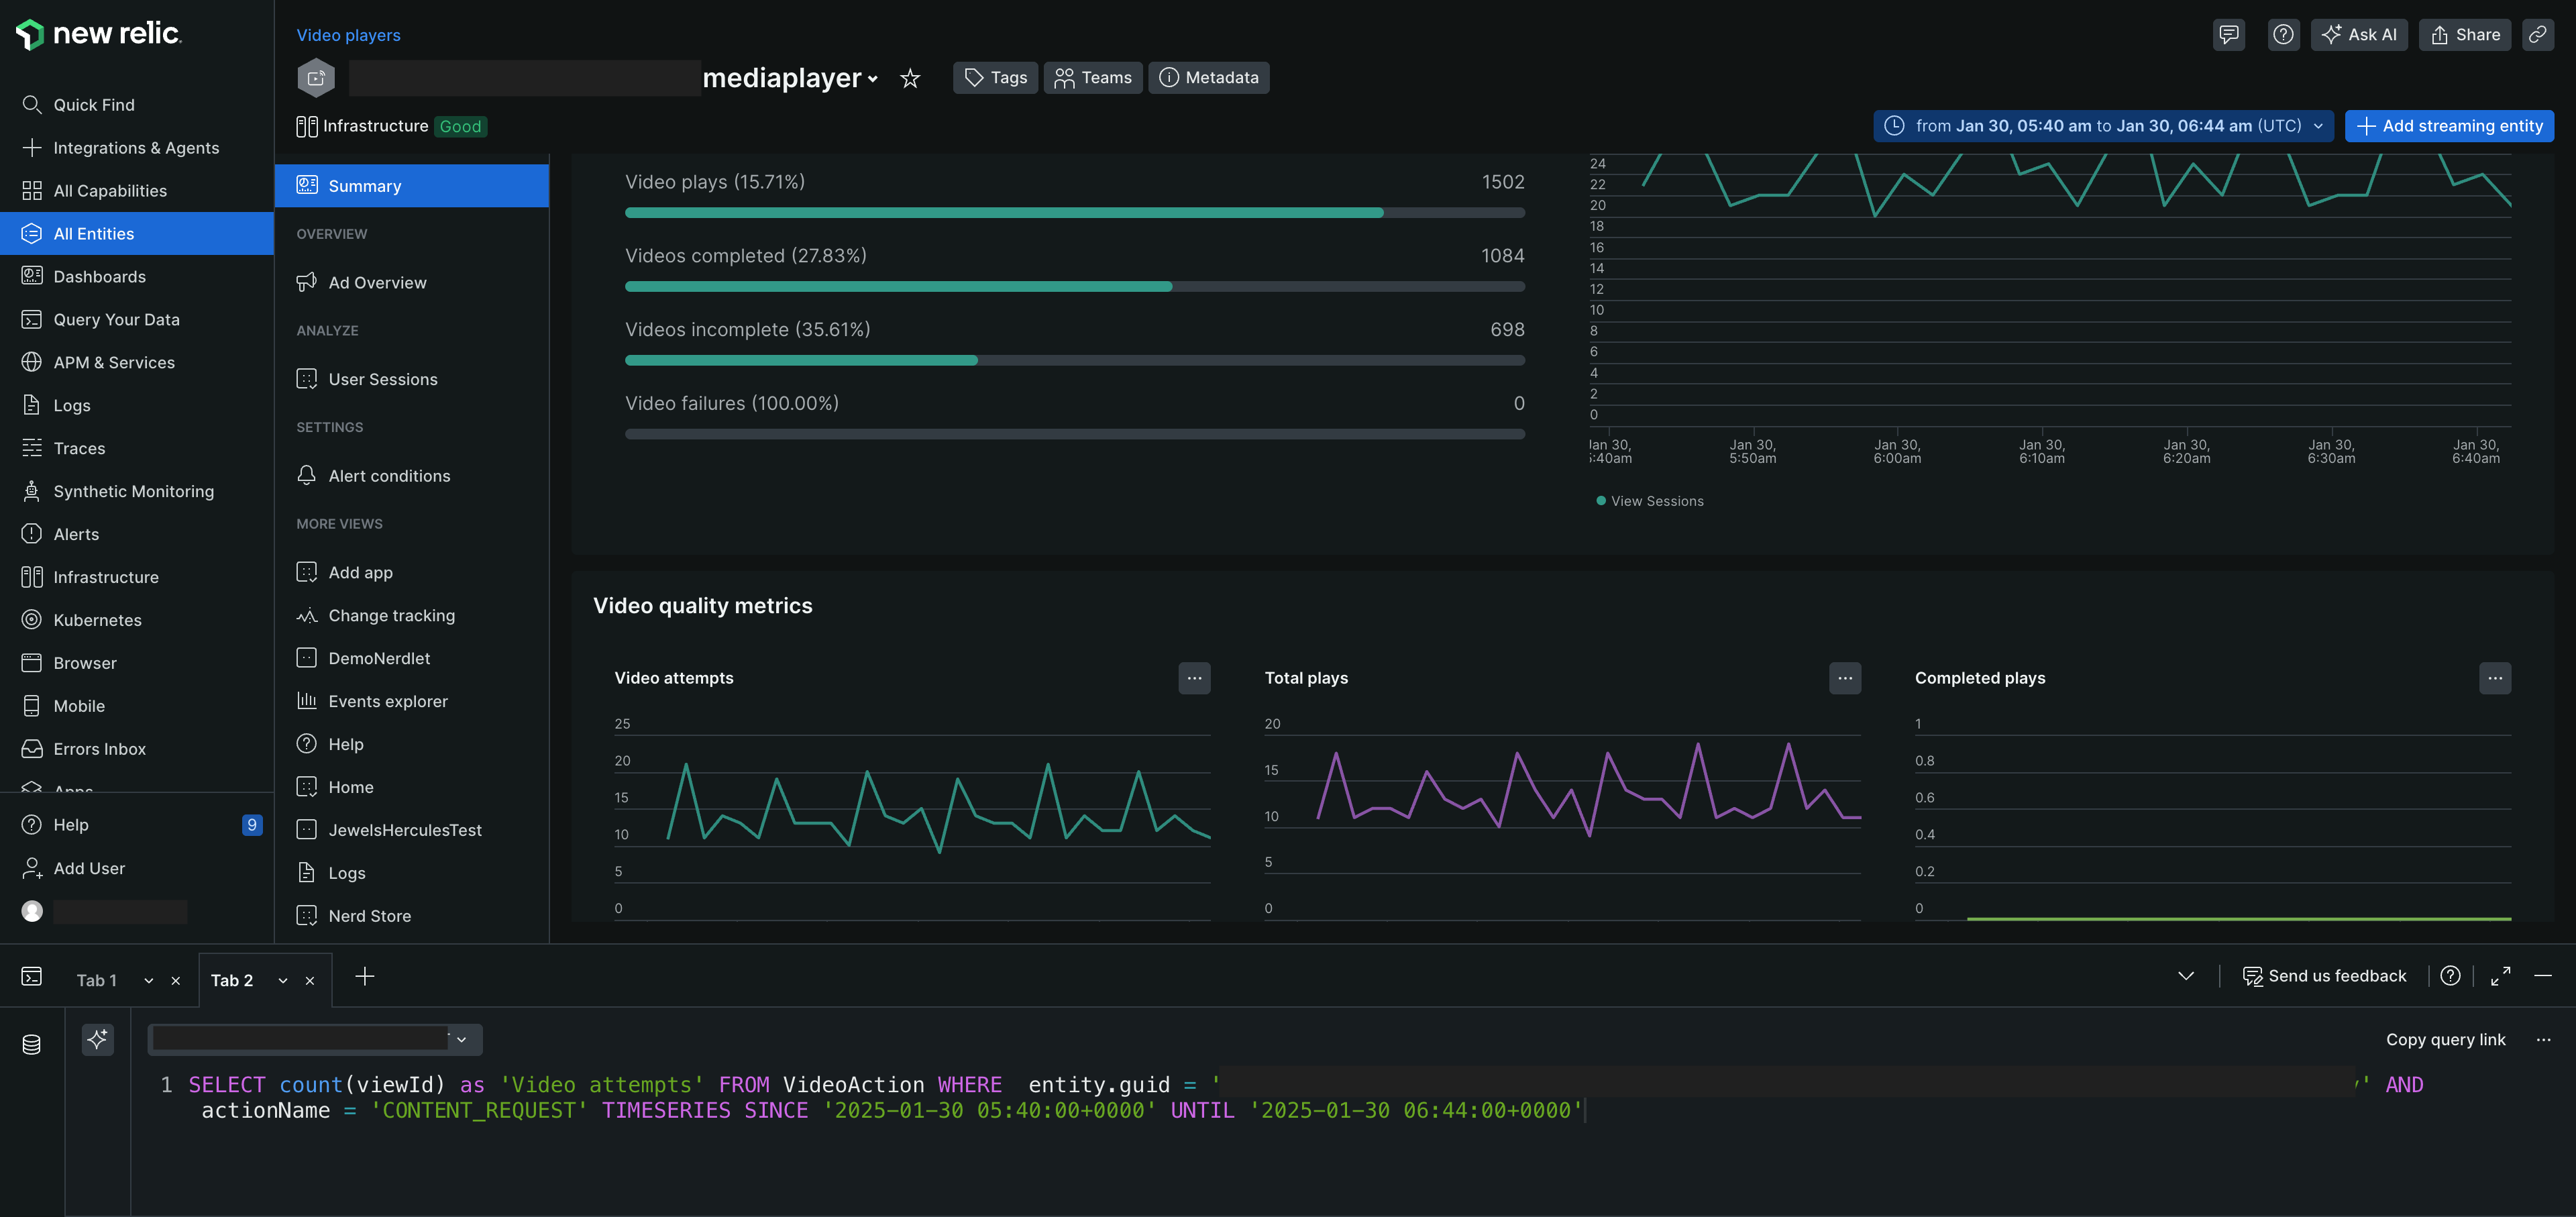The height and width of the screenshot is (1217, 2576).
Task: Expand the account selector above query
Action: tap(461, 1039)
